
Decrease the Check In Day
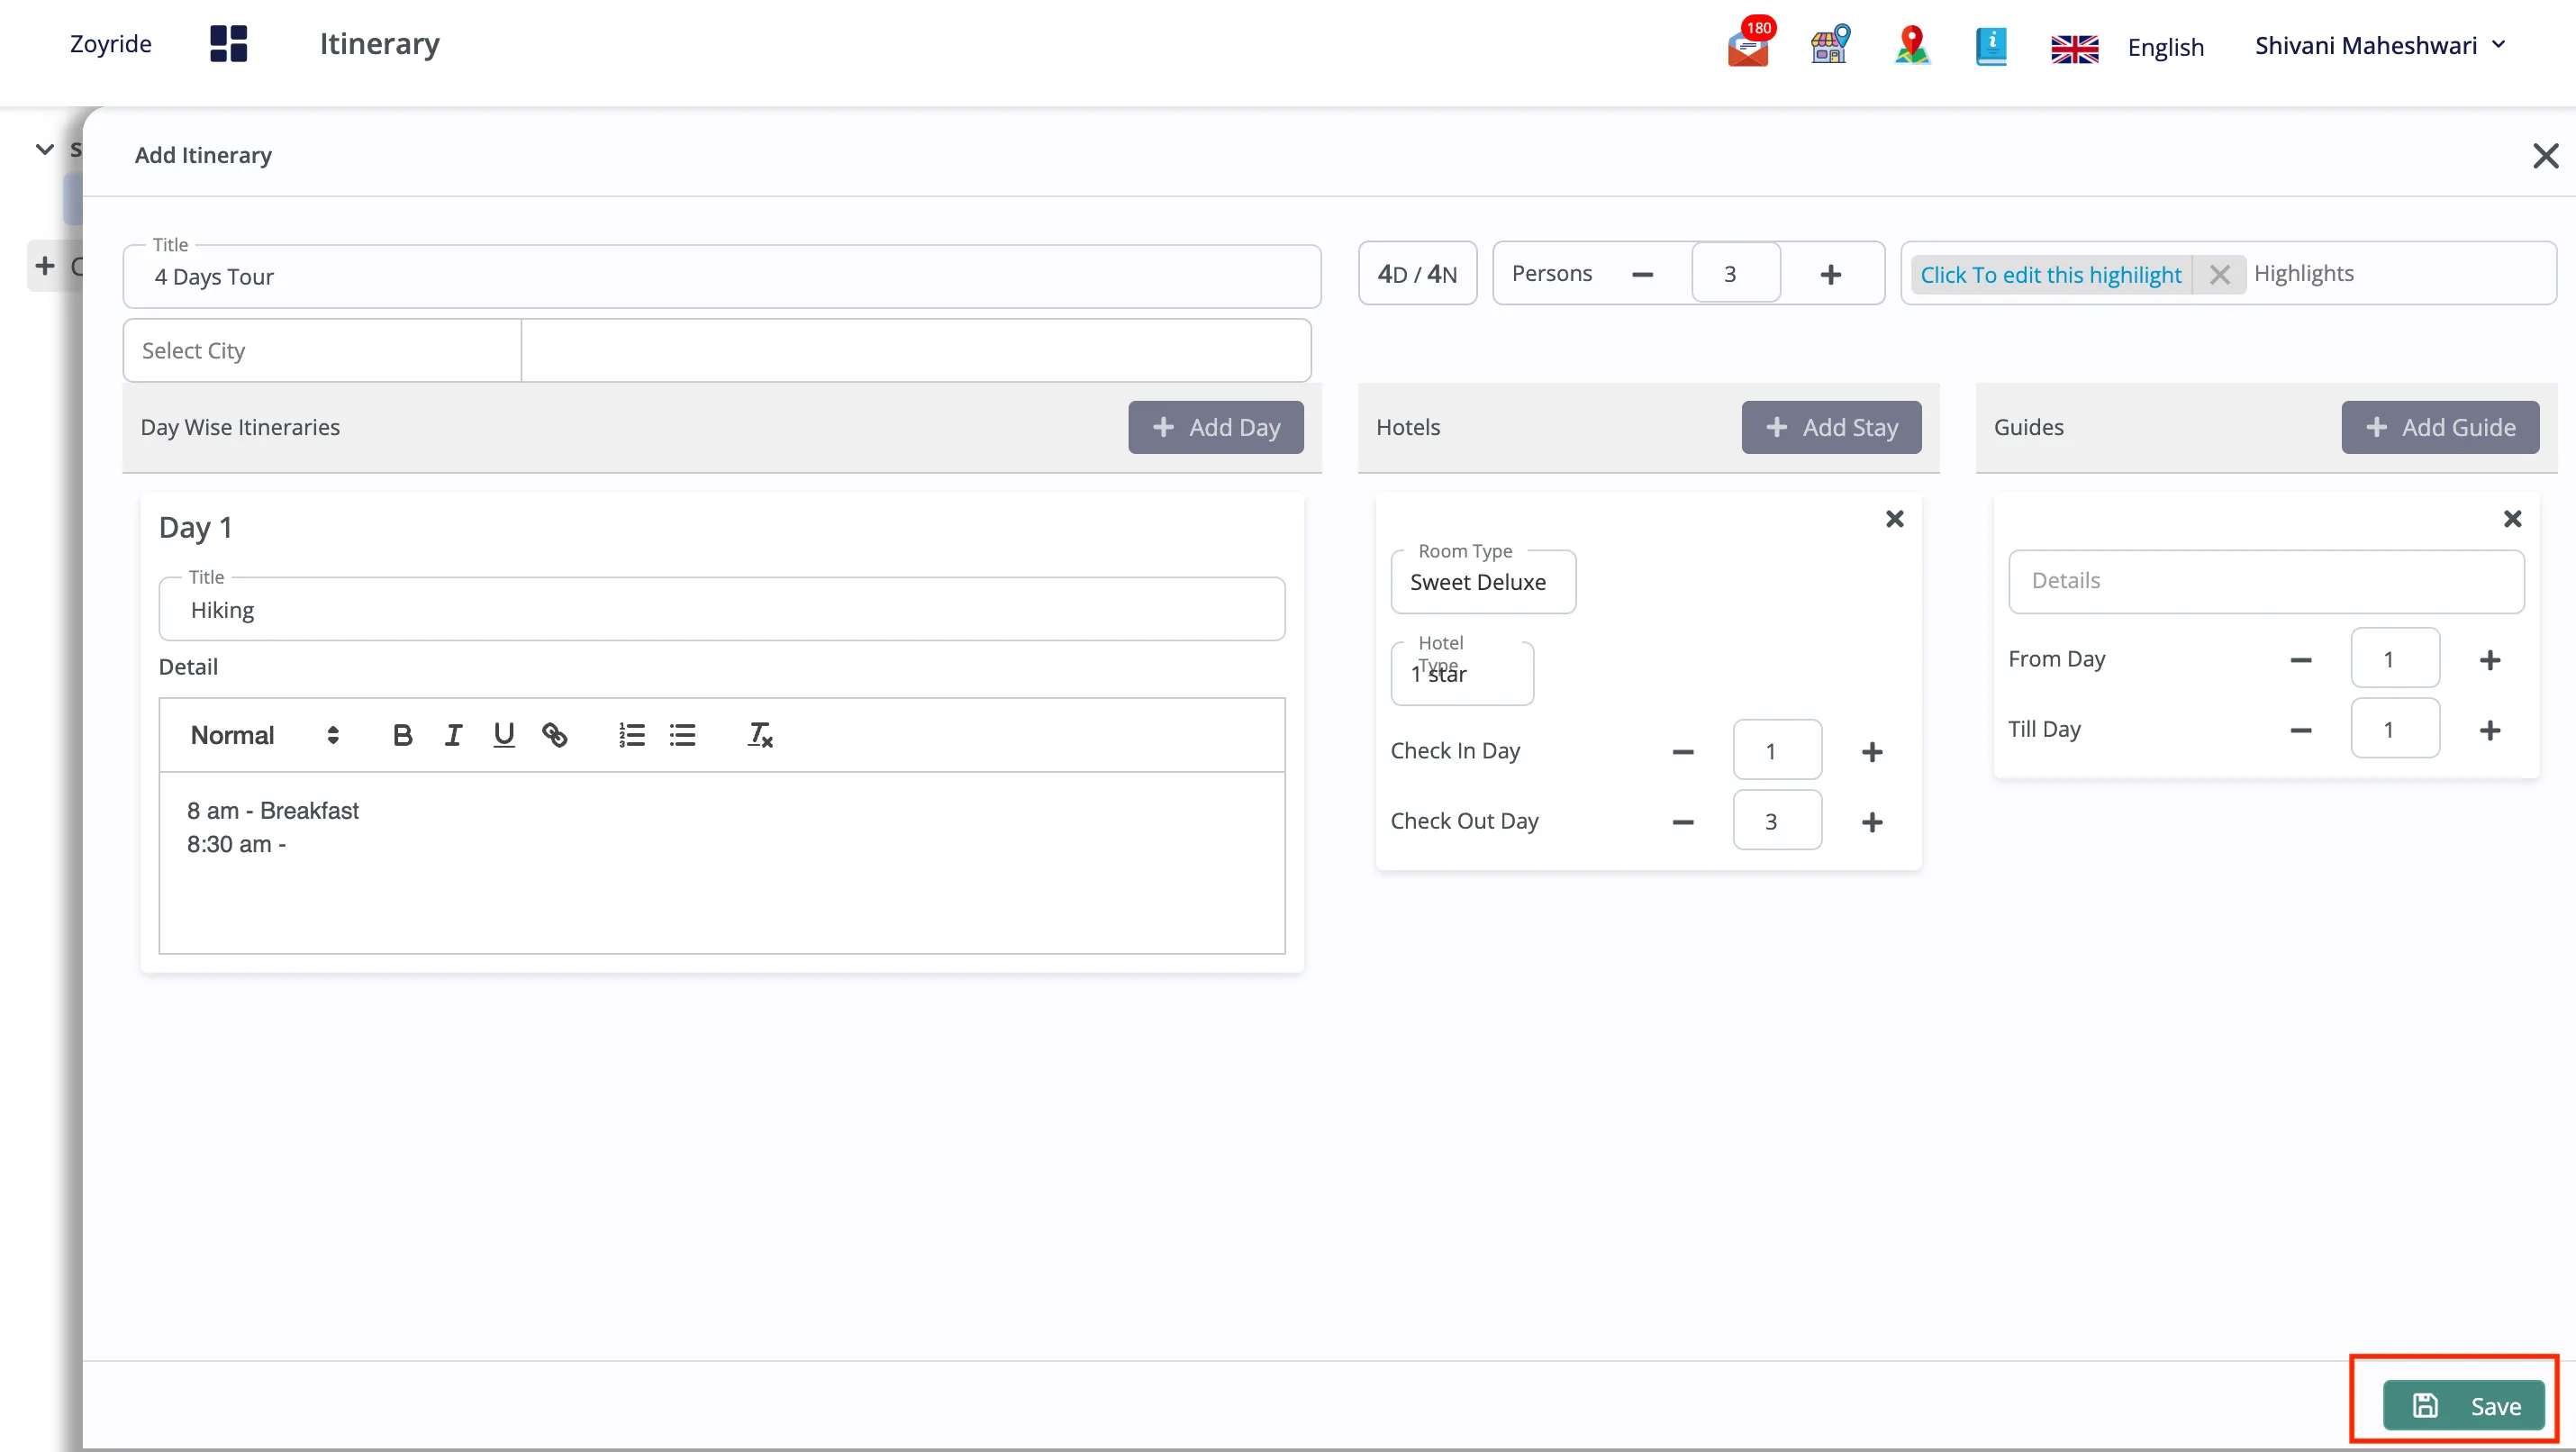(x=1683, y=751)
